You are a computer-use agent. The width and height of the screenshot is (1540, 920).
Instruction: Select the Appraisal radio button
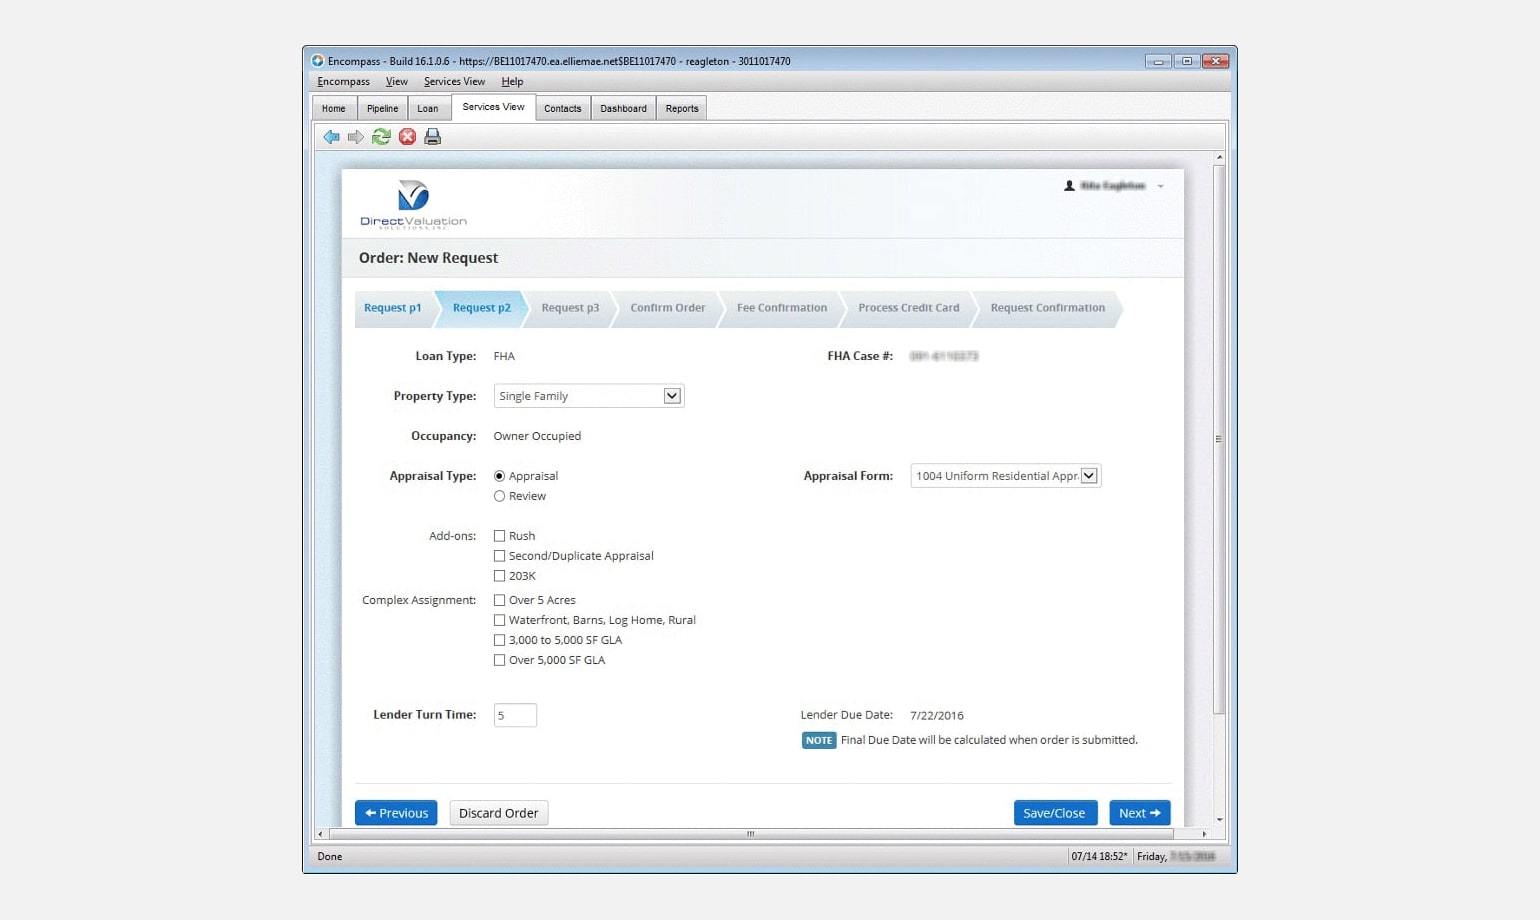tap(499, 476)
